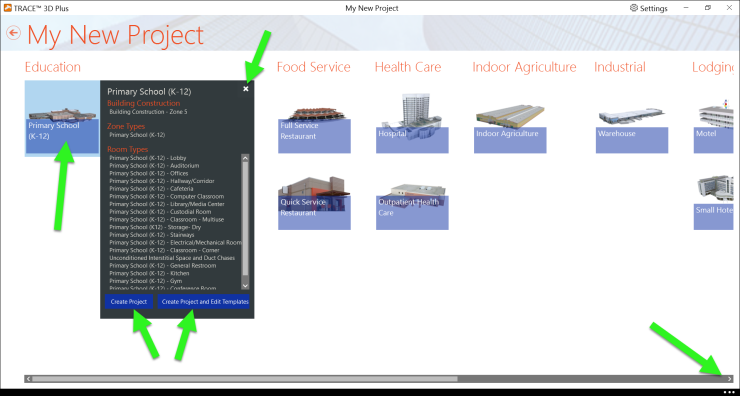Select the Small Hotel building tile
The height and width of the screenshot is (396, 740).
(713, 202)
